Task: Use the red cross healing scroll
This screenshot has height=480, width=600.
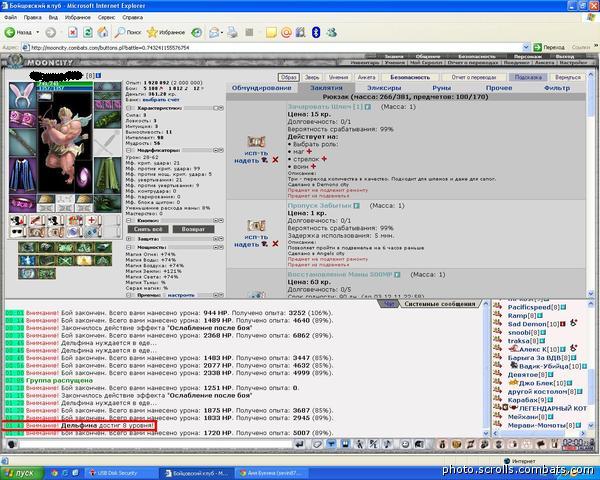Action: coord(92,220)
